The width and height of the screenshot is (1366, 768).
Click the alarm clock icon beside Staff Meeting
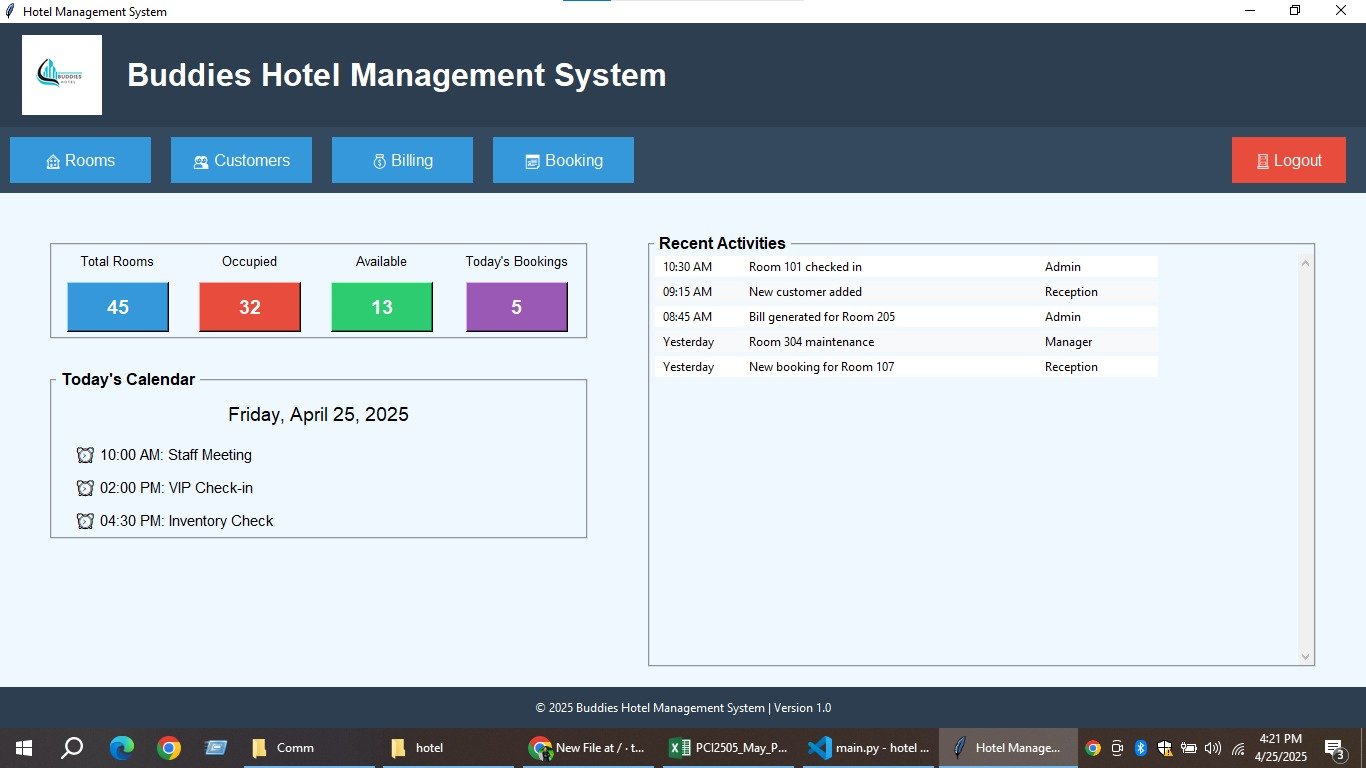point(85,455)
